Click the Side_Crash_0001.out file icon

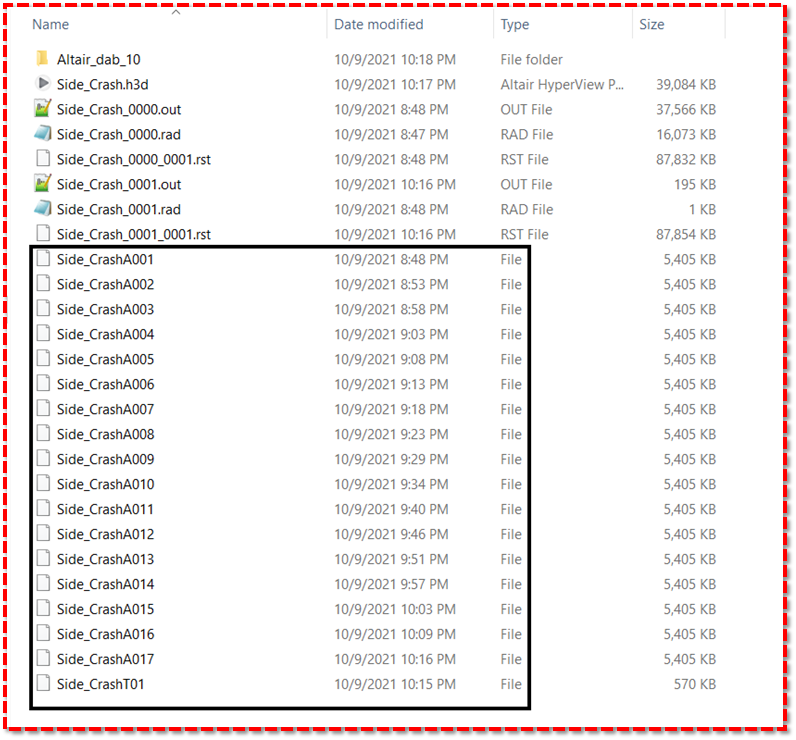click(x=43, y=184)
